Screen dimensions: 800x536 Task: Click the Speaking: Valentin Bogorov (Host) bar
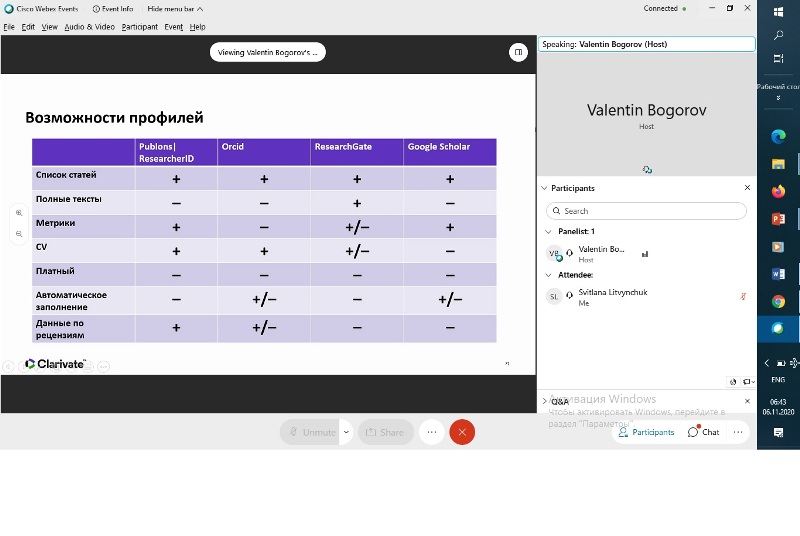(646, 44)
